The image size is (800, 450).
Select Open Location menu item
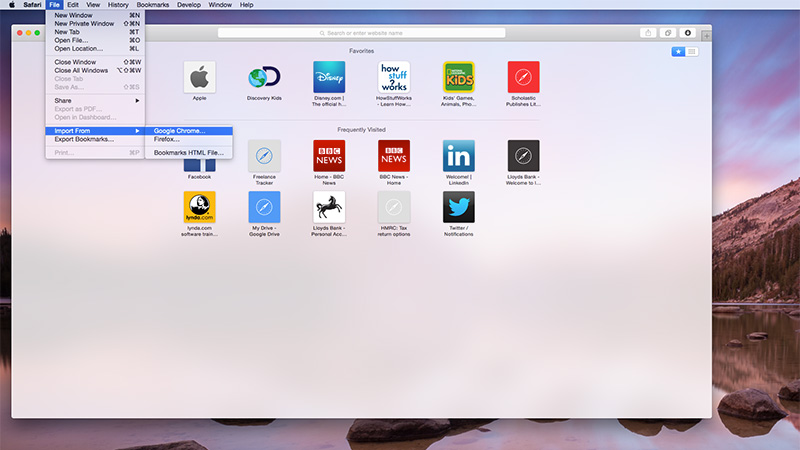(x=95, y=48)
